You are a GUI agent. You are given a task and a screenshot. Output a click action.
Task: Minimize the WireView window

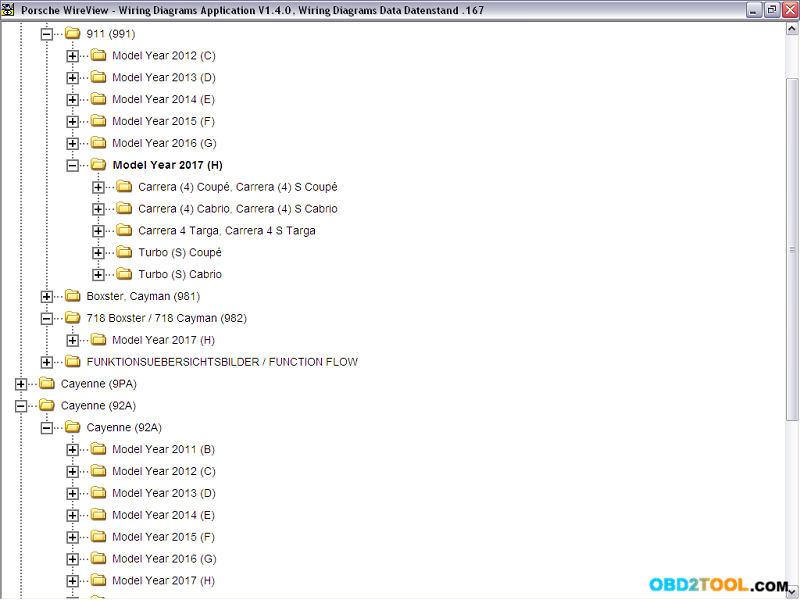coord(753,10)
